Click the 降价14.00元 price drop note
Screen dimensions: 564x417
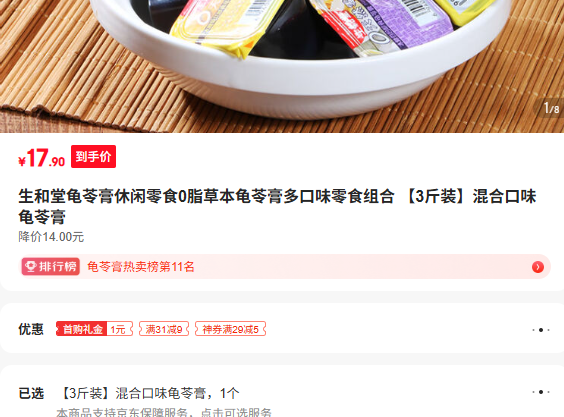tap(51, 237)
